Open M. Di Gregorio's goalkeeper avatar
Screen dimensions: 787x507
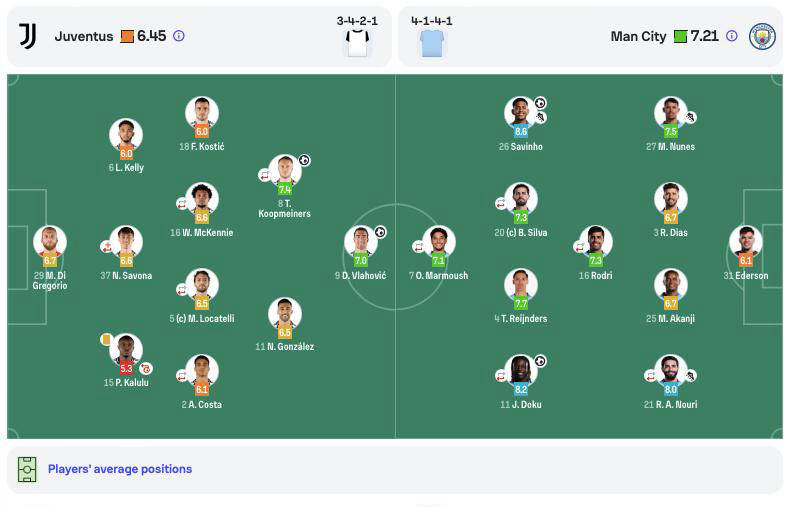point(50,241)
